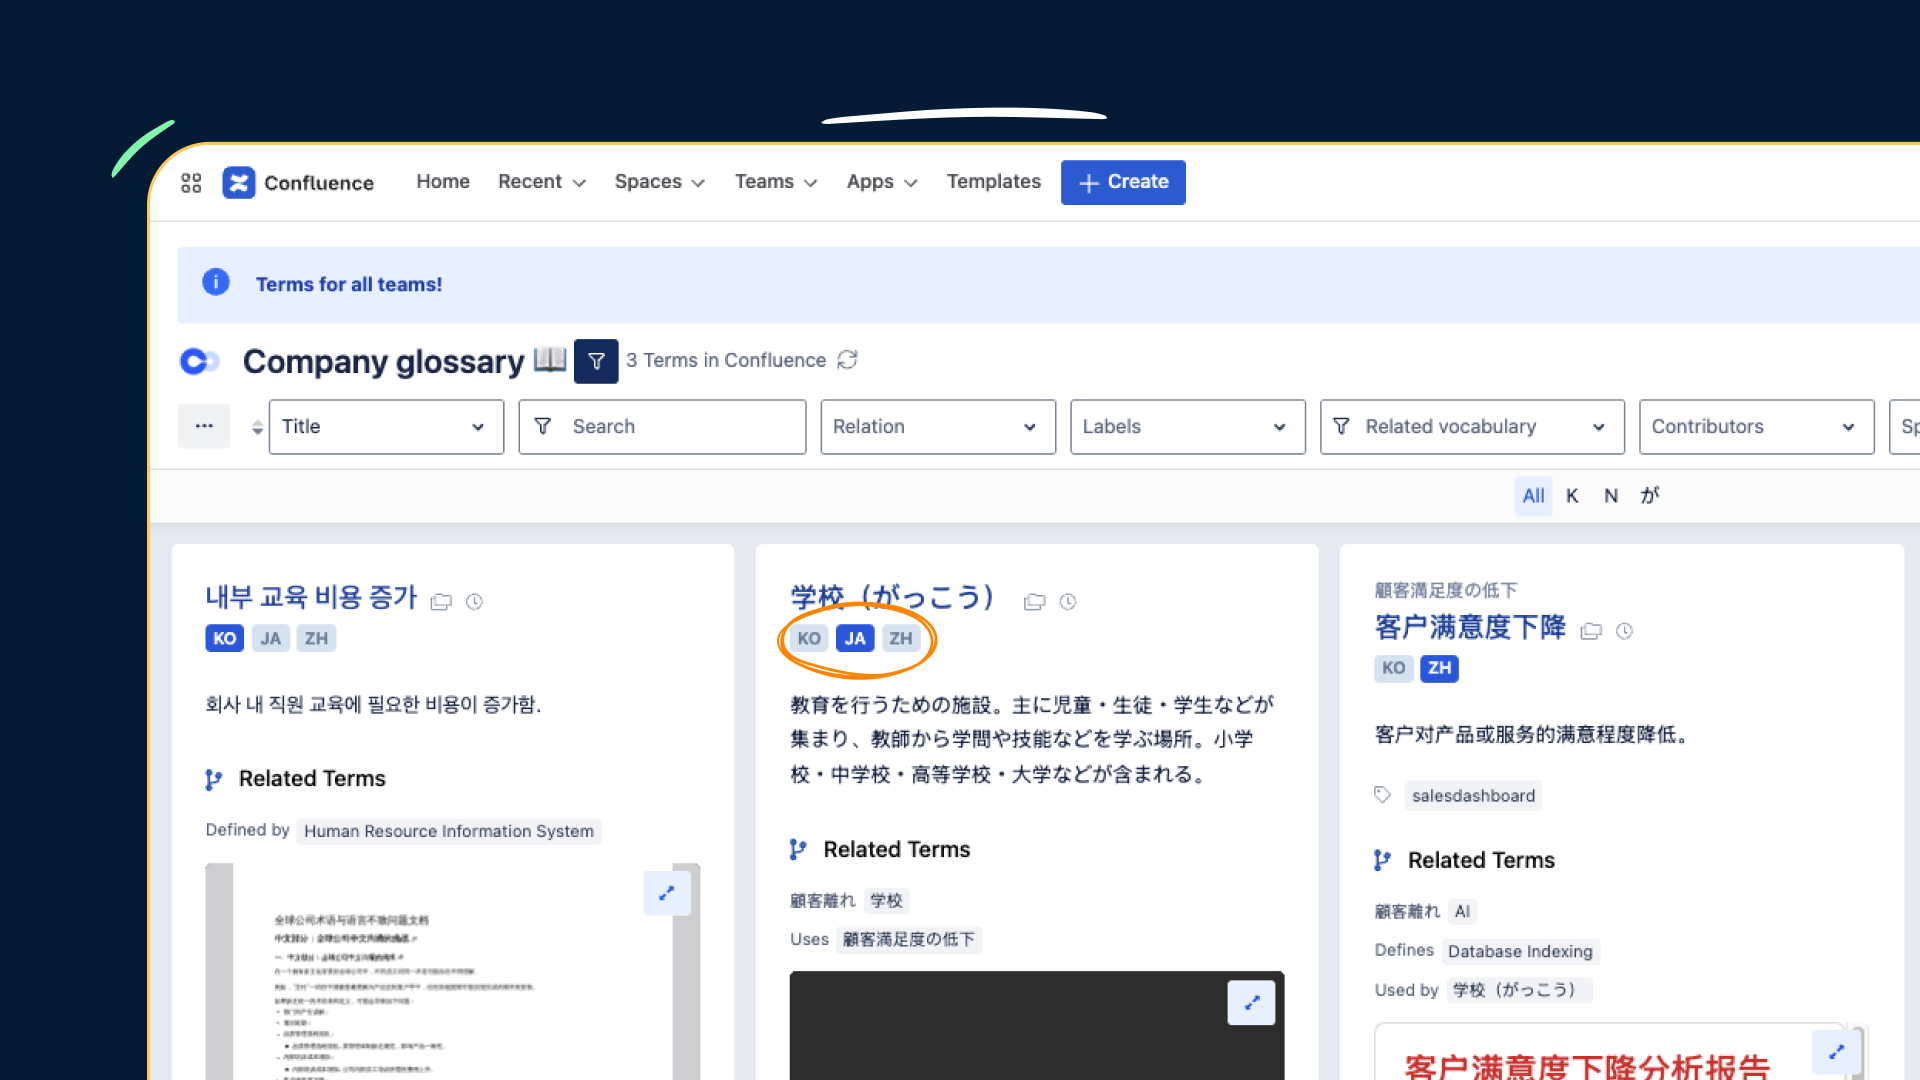Viewport: 1920px width, 1080px height.
Task: Click the dark filter icon beside Company glossary
Action: 596,361
